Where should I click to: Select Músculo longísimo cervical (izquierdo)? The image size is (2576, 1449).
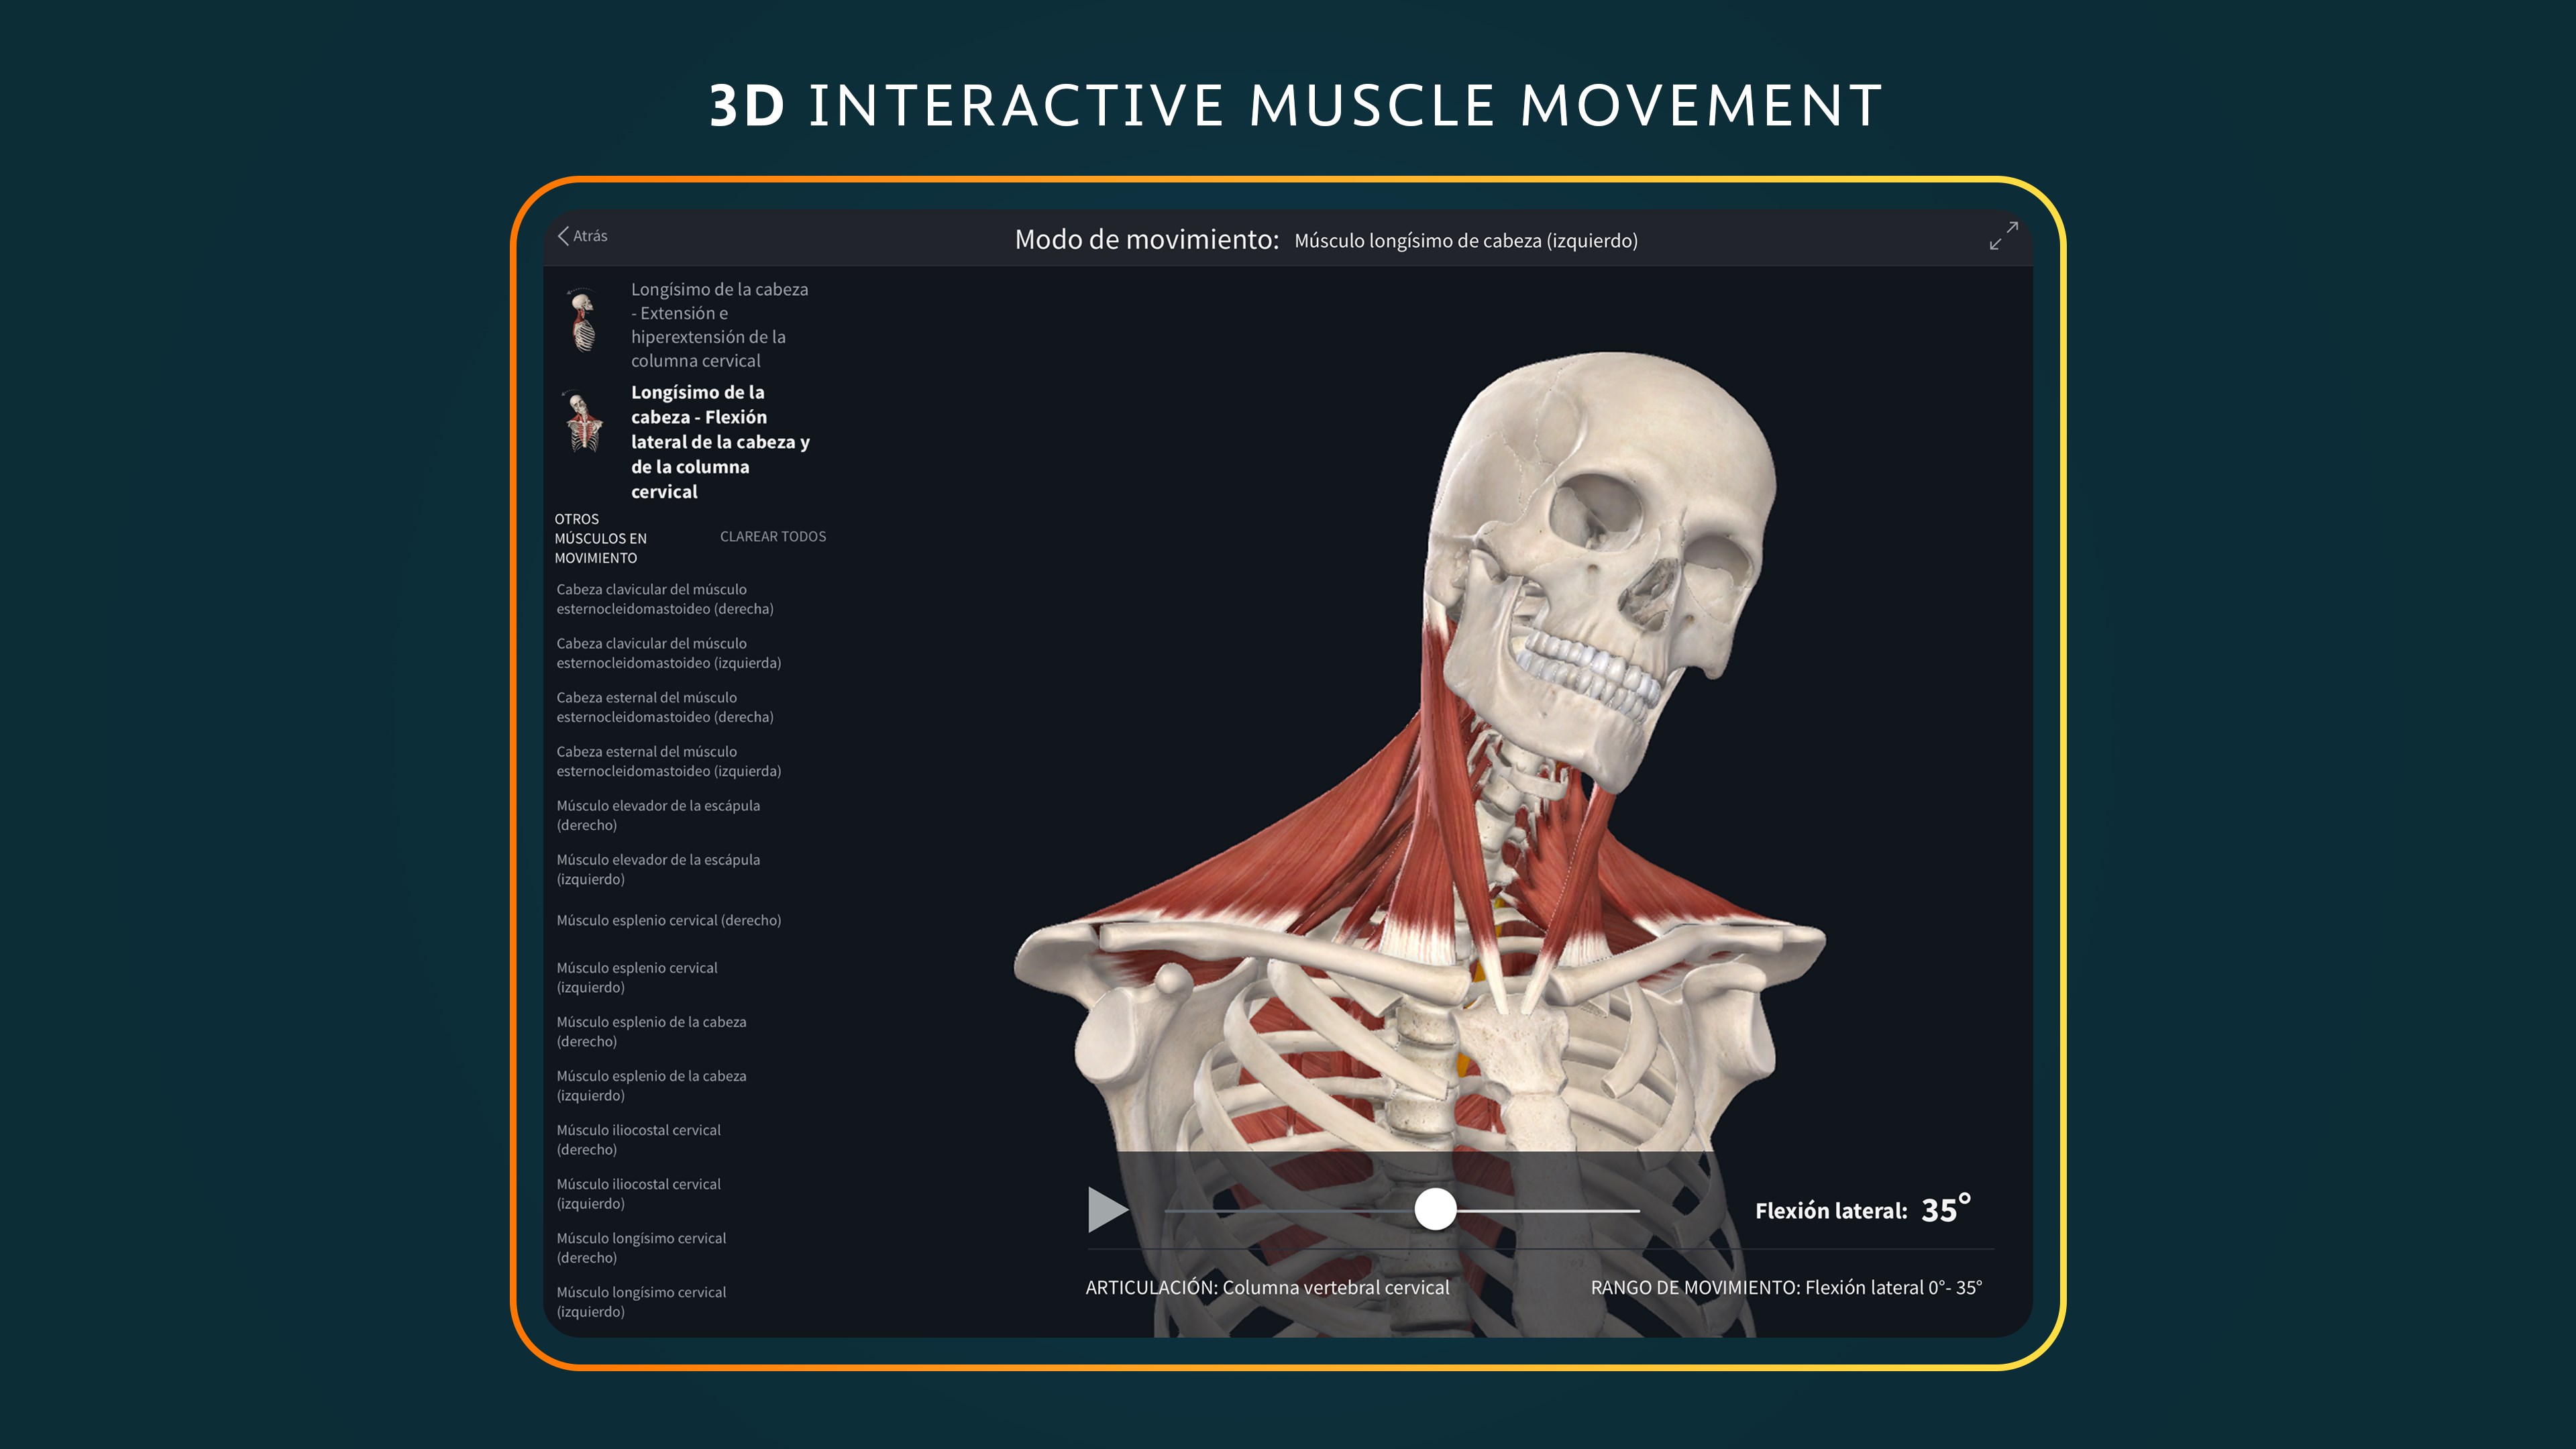[x=641, y=1301]
